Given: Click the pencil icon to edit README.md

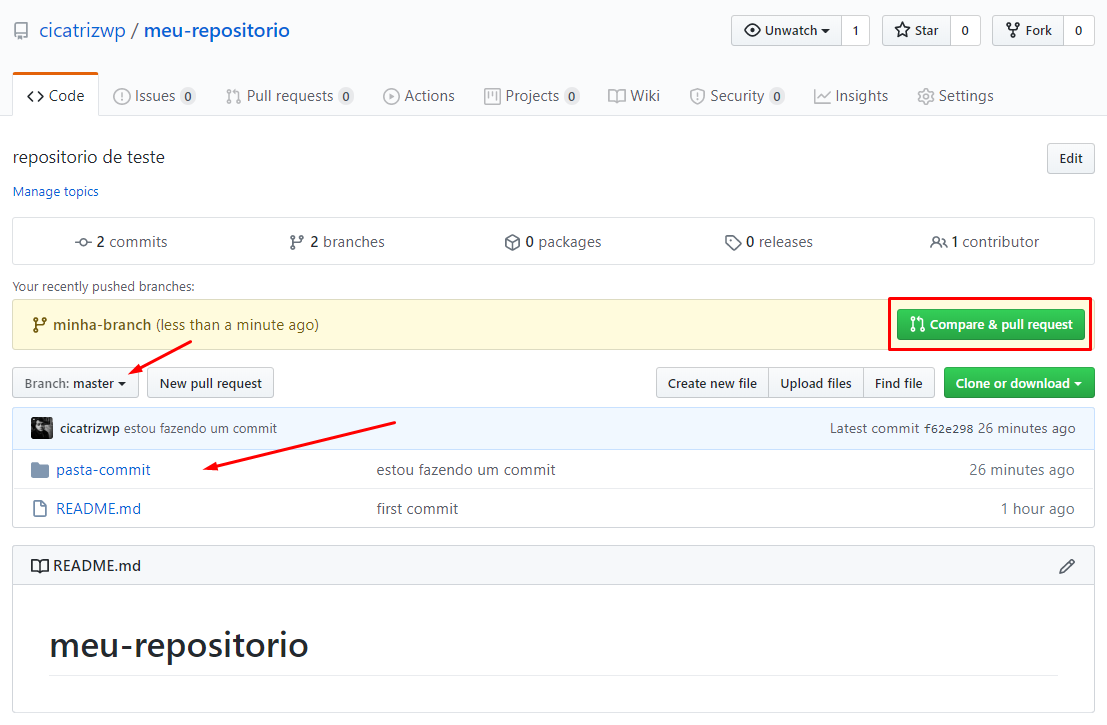Looking at the screenshot, I should (1067, 566).
